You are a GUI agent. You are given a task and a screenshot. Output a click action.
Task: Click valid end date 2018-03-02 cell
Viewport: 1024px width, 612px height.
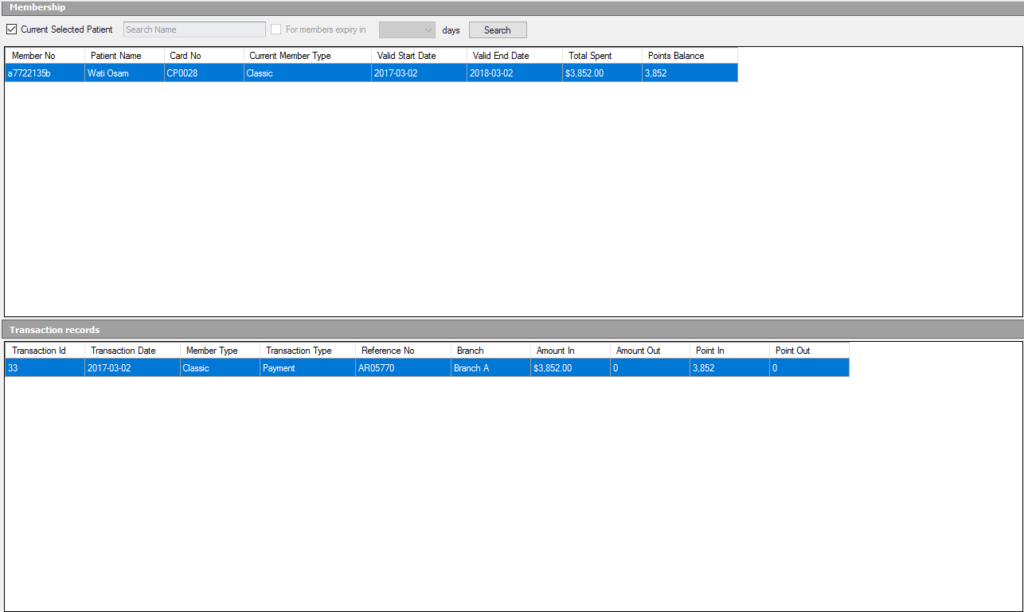click(x=515, y=73)
